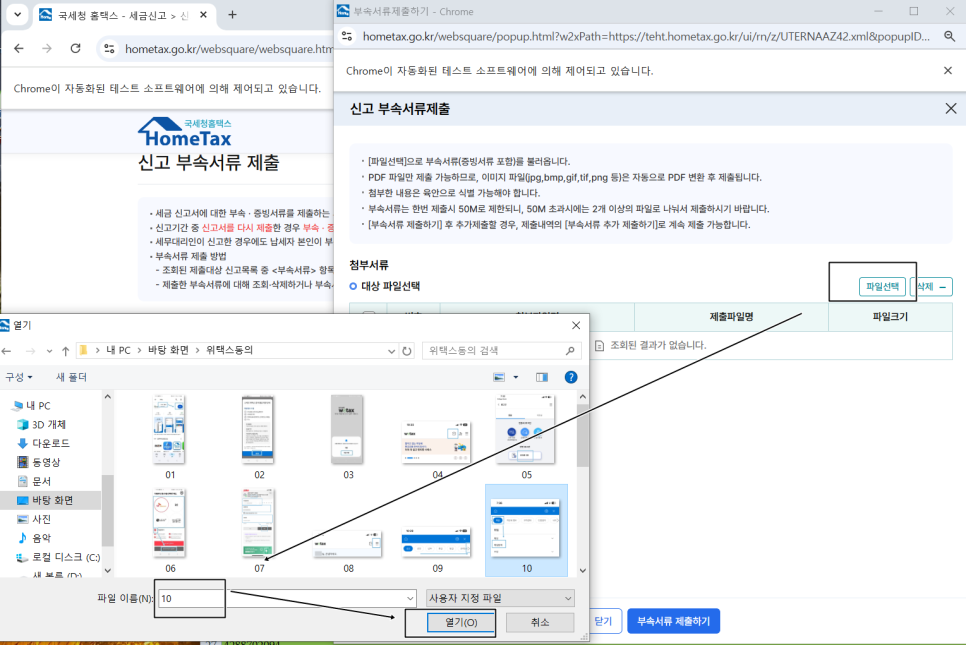Open the help icon in file dialog
The width and height of the screenshot is (966, 645).
(x=571, y=377)
